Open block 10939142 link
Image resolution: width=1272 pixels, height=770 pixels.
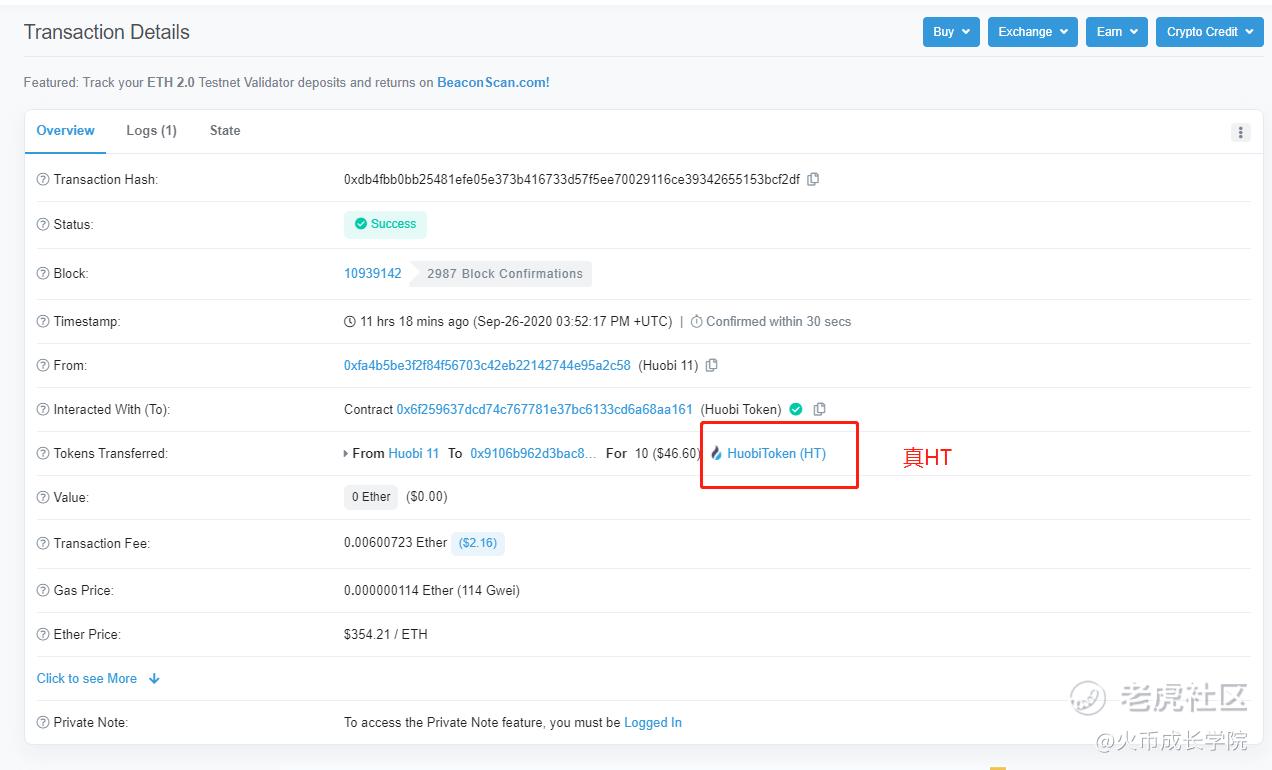point(373,273)
